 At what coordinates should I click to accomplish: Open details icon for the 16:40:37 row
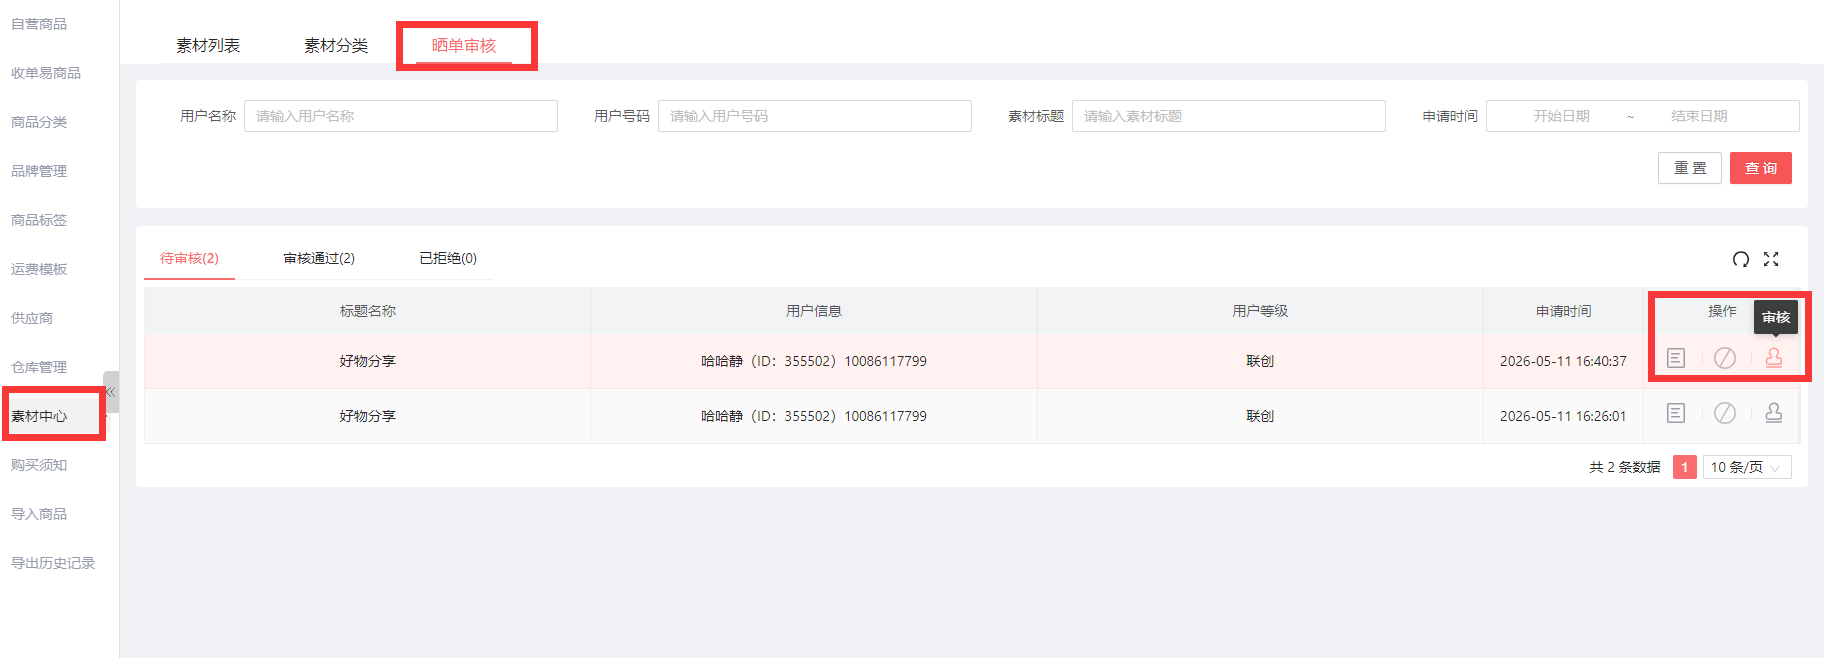click(x=1676, y=358)
